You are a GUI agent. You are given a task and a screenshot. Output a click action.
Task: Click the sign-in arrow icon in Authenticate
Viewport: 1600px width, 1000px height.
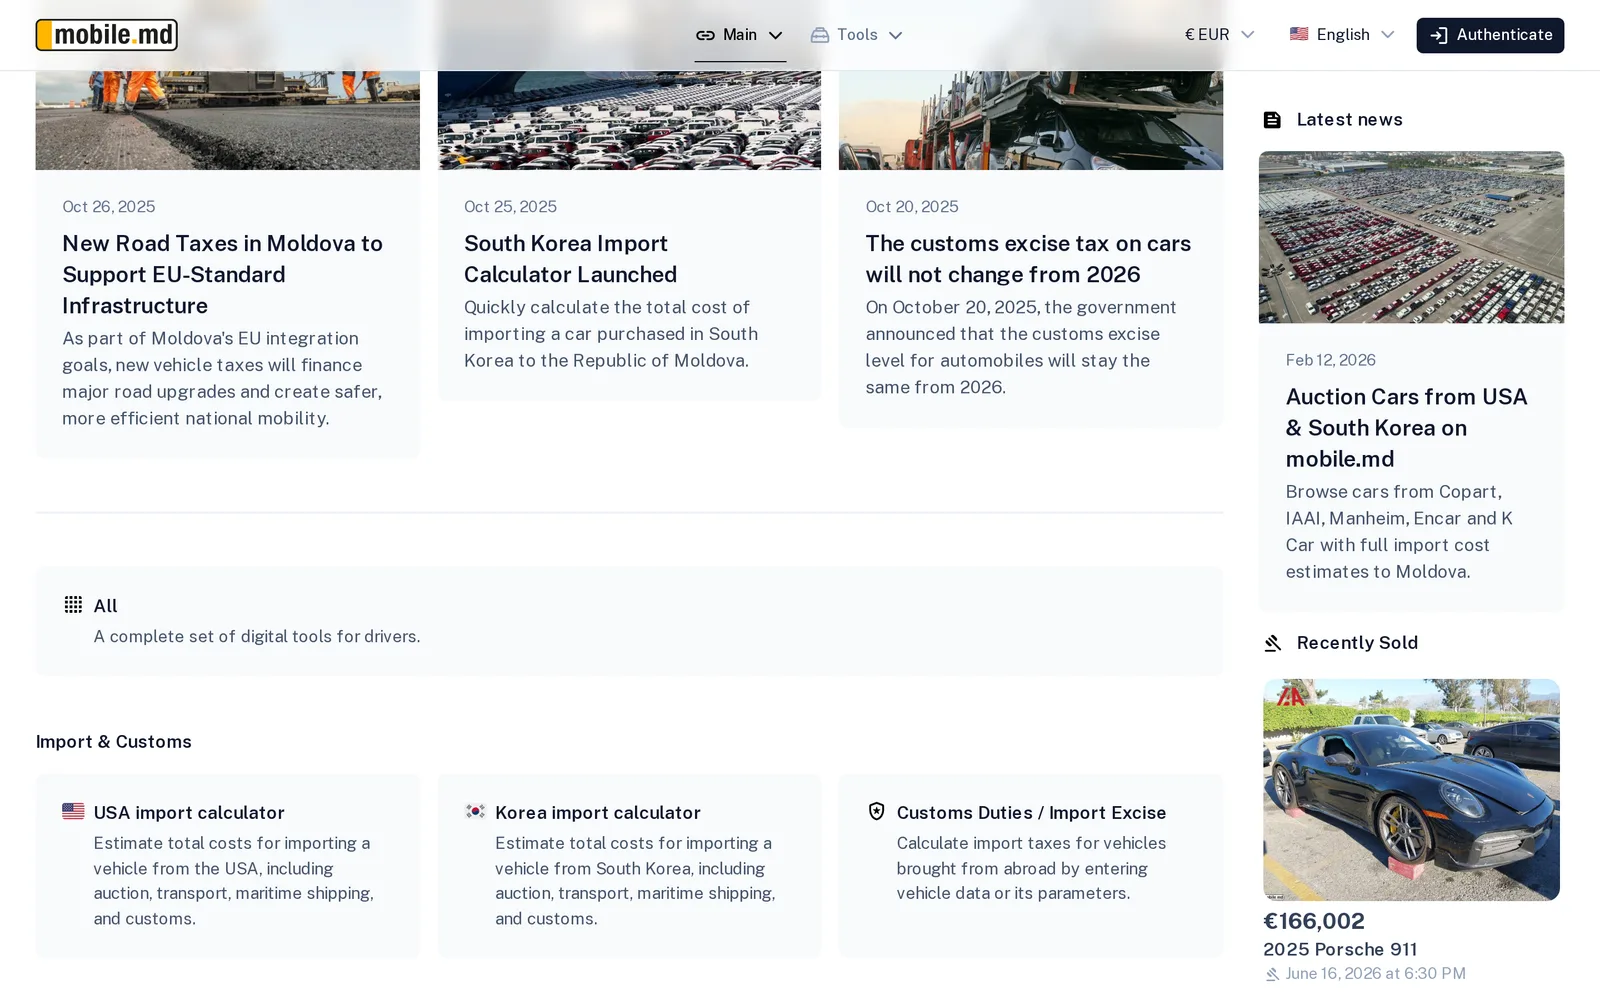coord(1438,35)
